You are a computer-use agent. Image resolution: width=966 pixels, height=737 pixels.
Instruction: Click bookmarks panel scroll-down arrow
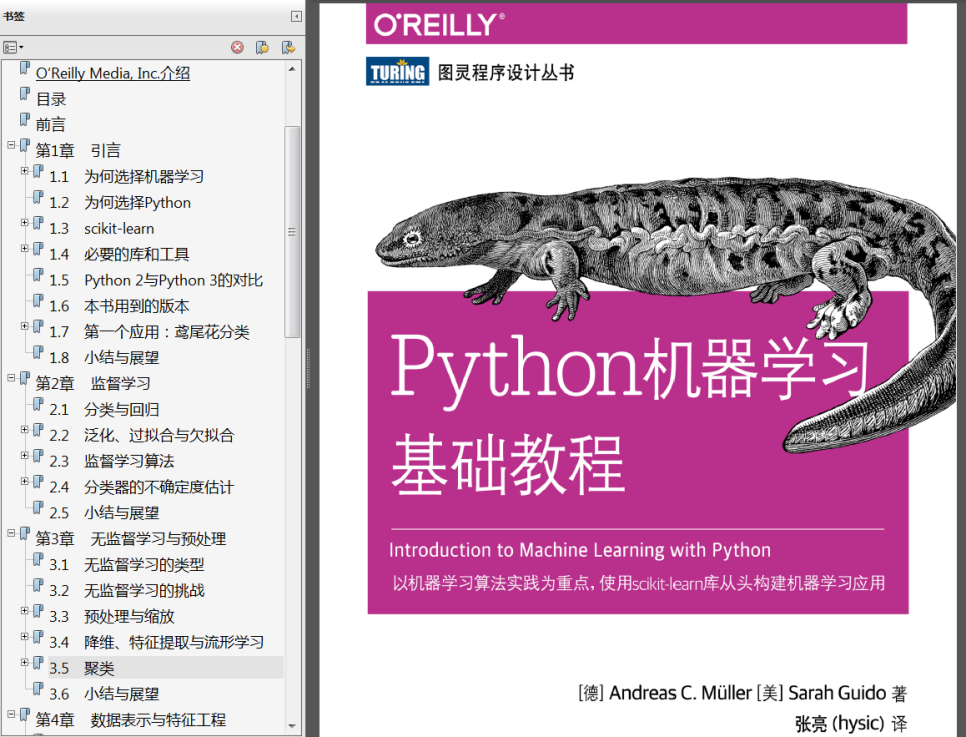pos(292,727)
